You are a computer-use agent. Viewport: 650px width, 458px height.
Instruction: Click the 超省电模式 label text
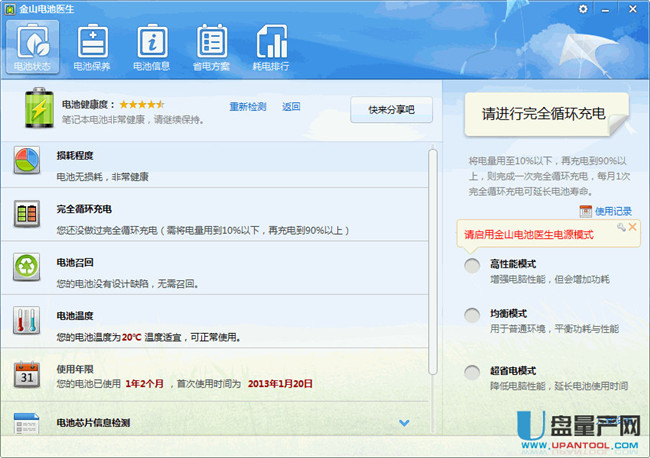click(x=513, y=371)
